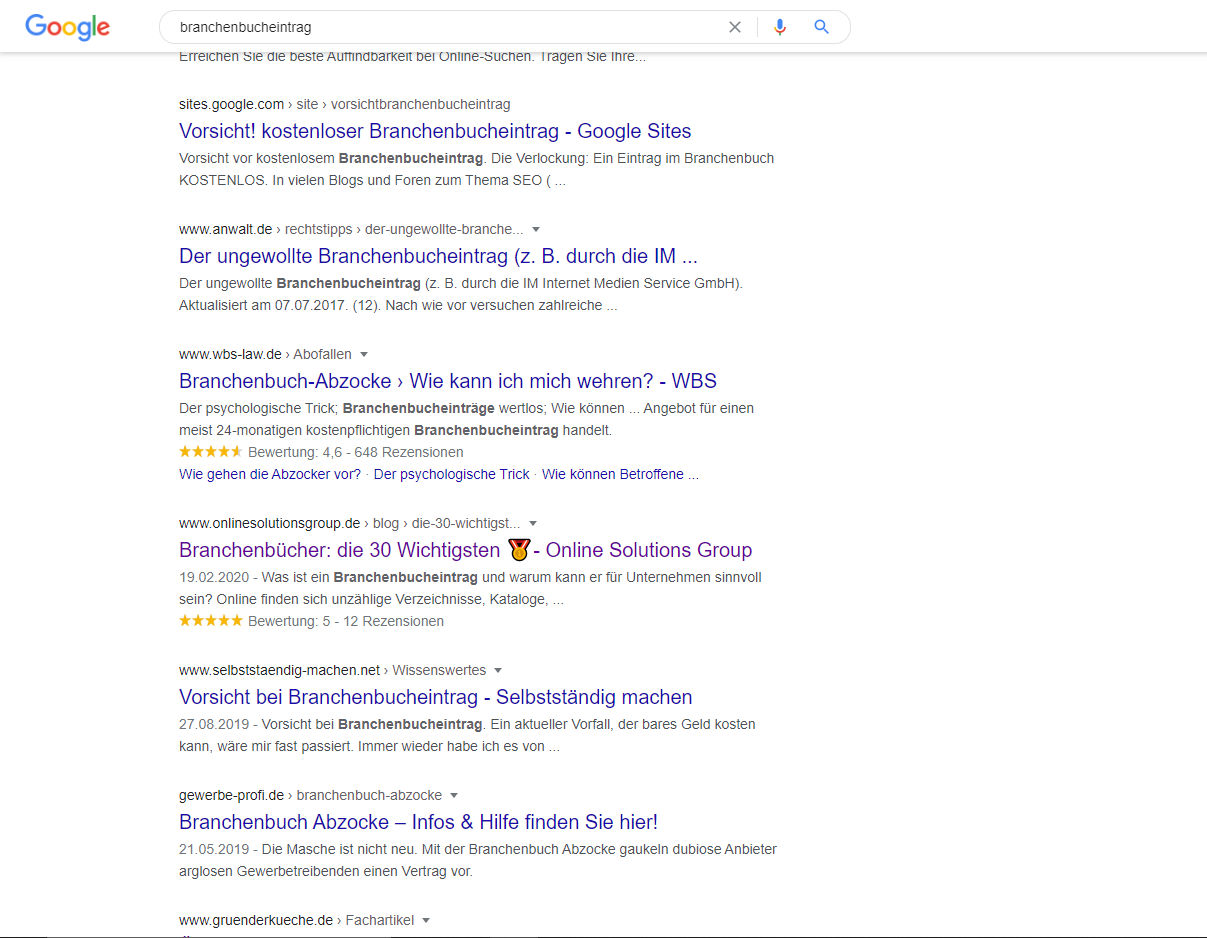The width and height of the screenshot is (1207, 938).
Task: Open dropdown arrow beside gruenderkueche.de Fachartikel
Action: [426, 920]
